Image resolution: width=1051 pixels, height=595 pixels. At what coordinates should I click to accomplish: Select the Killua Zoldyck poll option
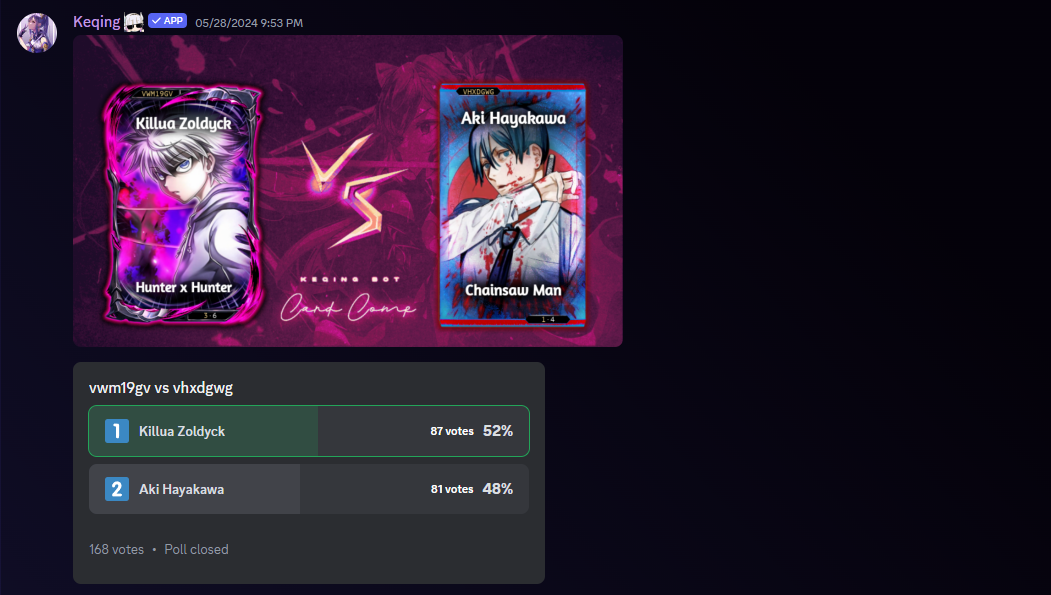[x=309, y=431]
